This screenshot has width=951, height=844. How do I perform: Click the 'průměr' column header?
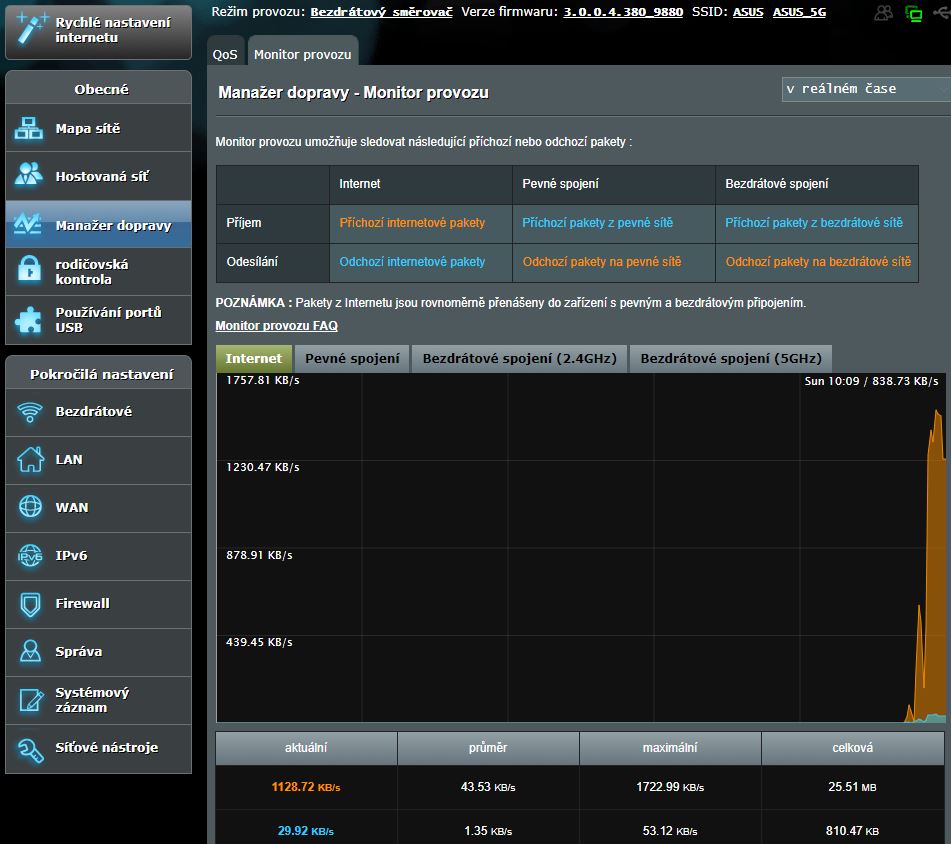[x=488, y=748]
